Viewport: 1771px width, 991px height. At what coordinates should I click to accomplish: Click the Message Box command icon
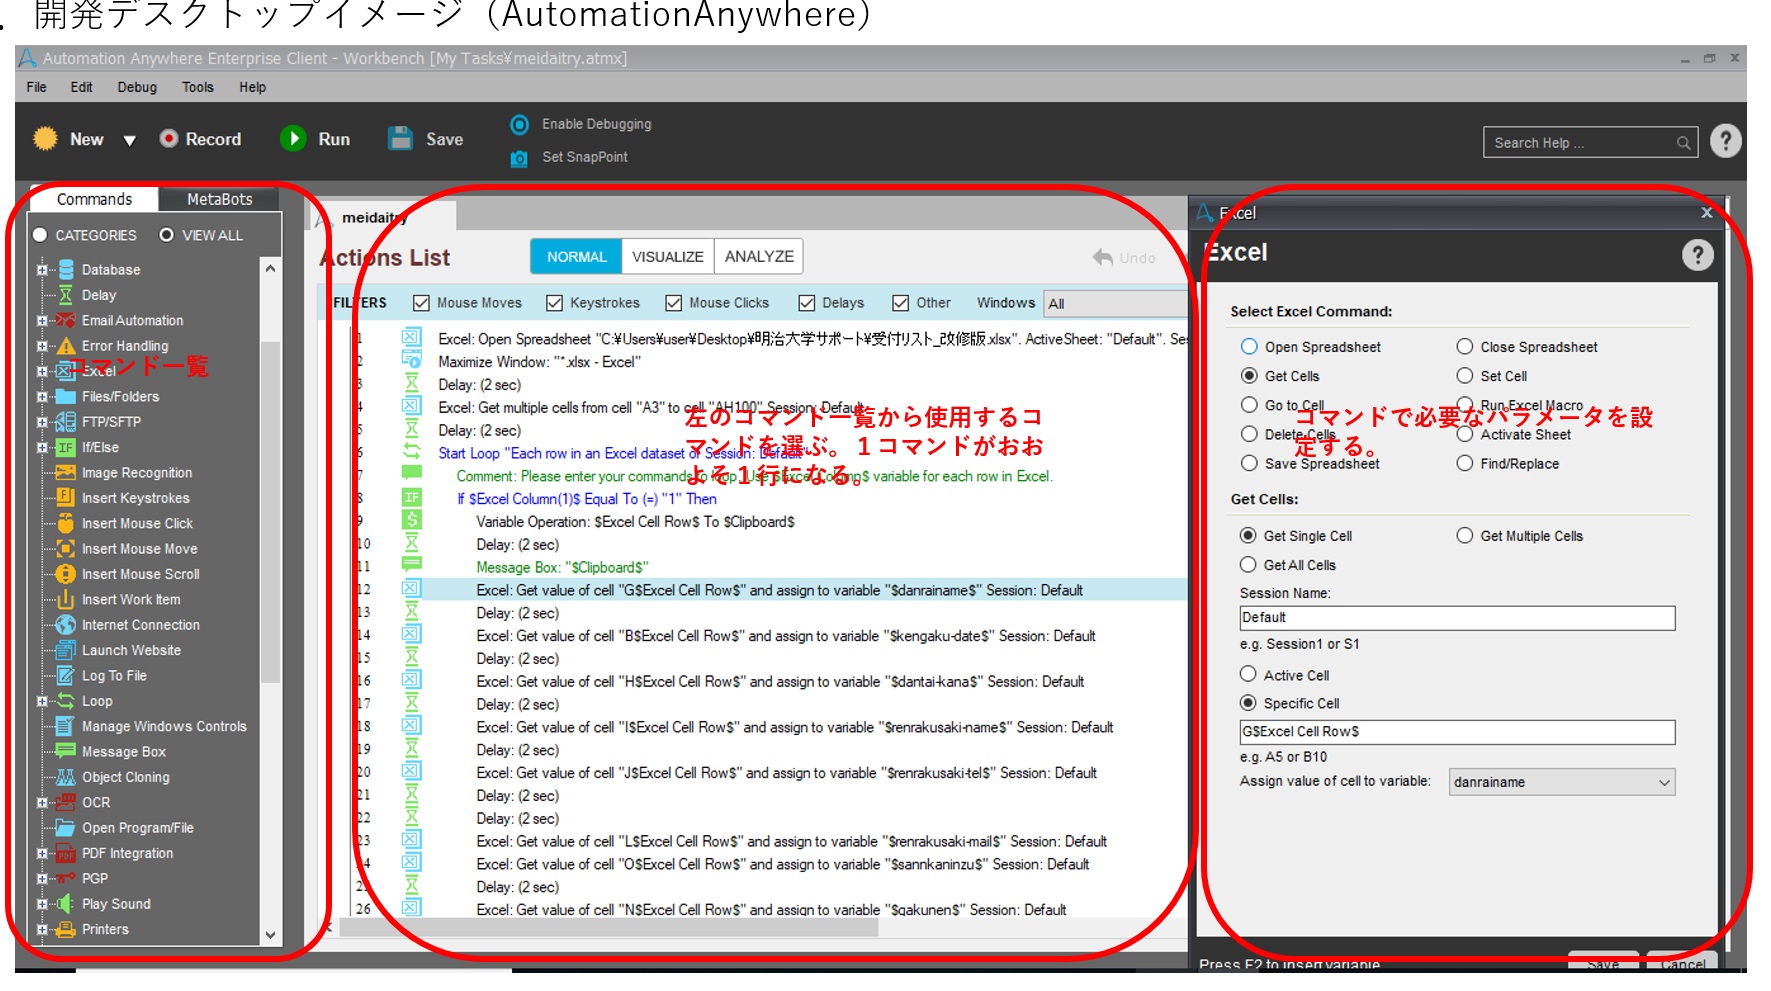(x=66, y=752)
